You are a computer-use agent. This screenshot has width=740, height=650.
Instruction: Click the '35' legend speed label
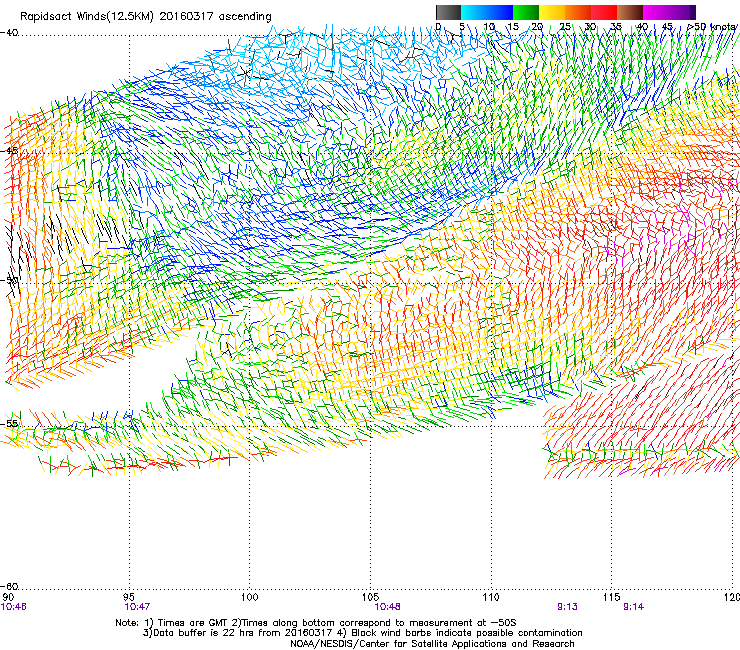tap(616, 26)
